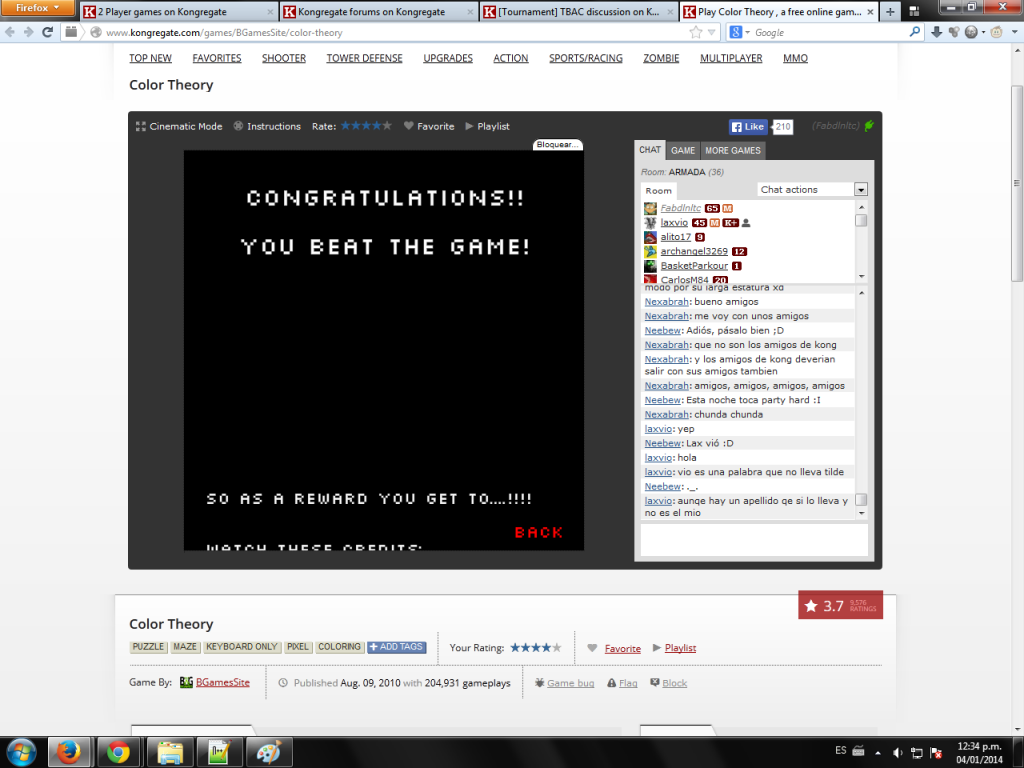Viewport: 1024px width, 768px height.
Task: Click FabdInItc avatar in chat user list
Action: 650,208
